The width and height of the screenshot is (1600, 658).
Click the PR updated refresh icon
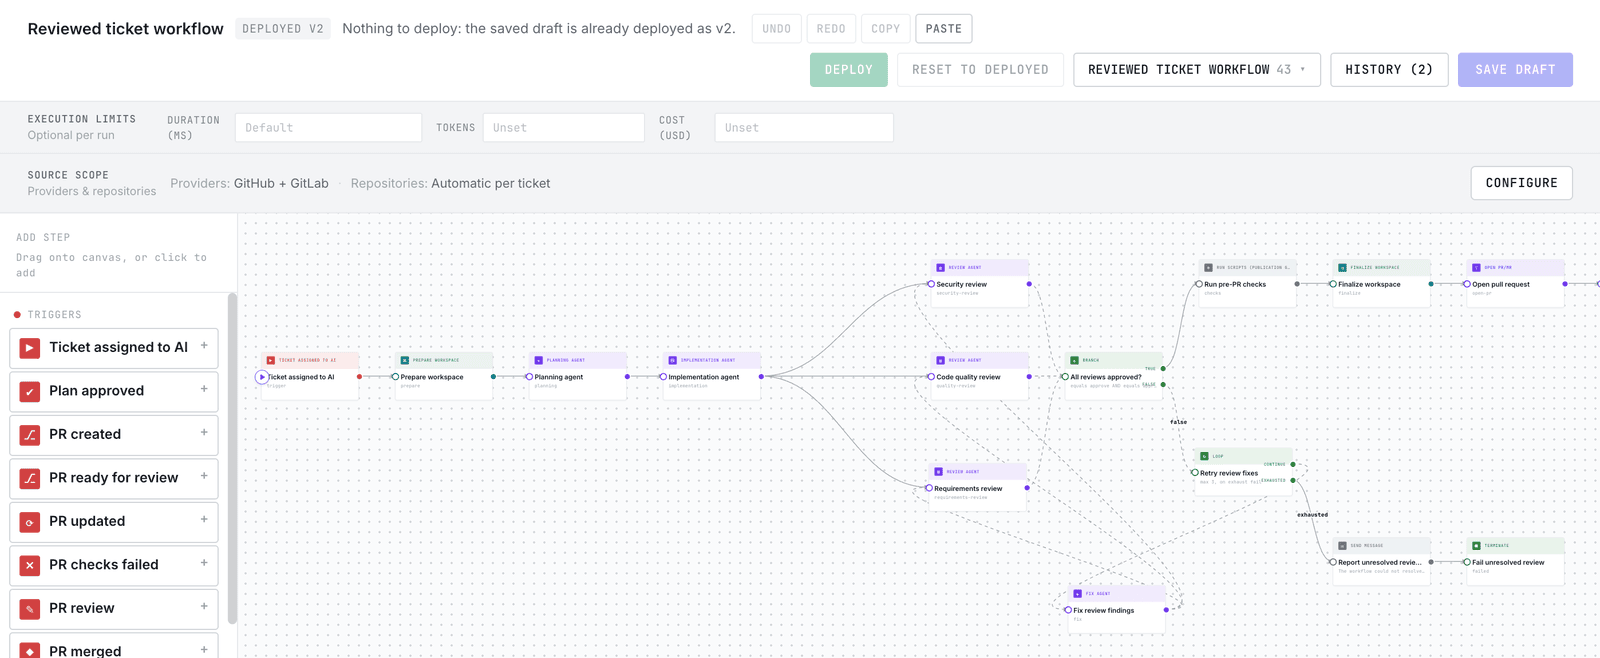coord(30,522)
